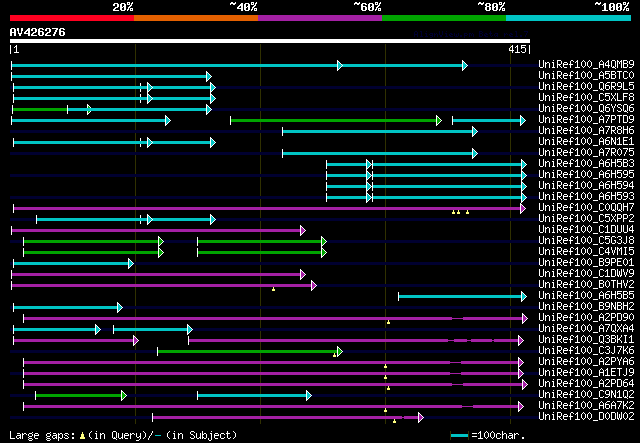Image resolution: width=640 pixels, height=443 pixels.
Task: Select the UniRef100_D0DW02 label
Action: click(586, 417)
